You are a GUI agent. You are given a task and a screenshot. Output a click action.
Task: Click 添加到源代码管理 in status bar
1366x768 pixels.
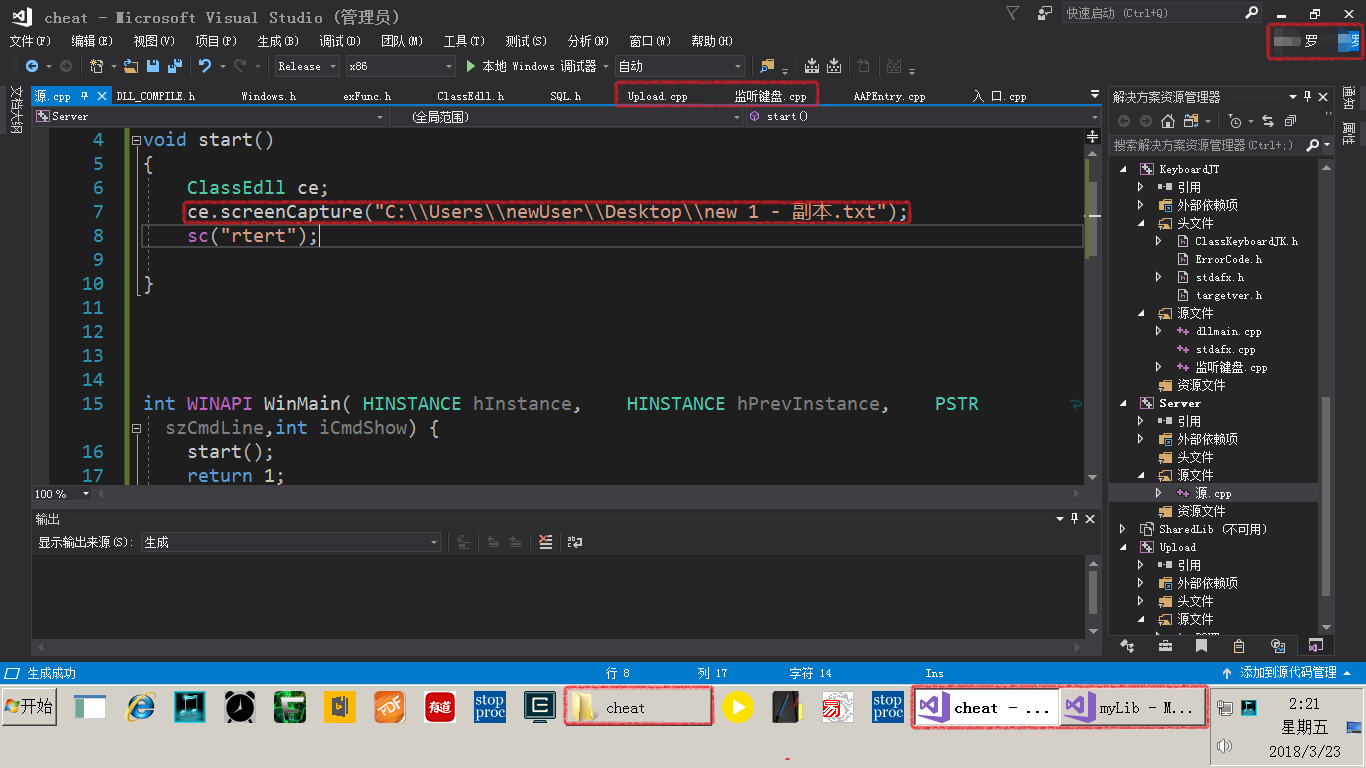point(1287,673)
